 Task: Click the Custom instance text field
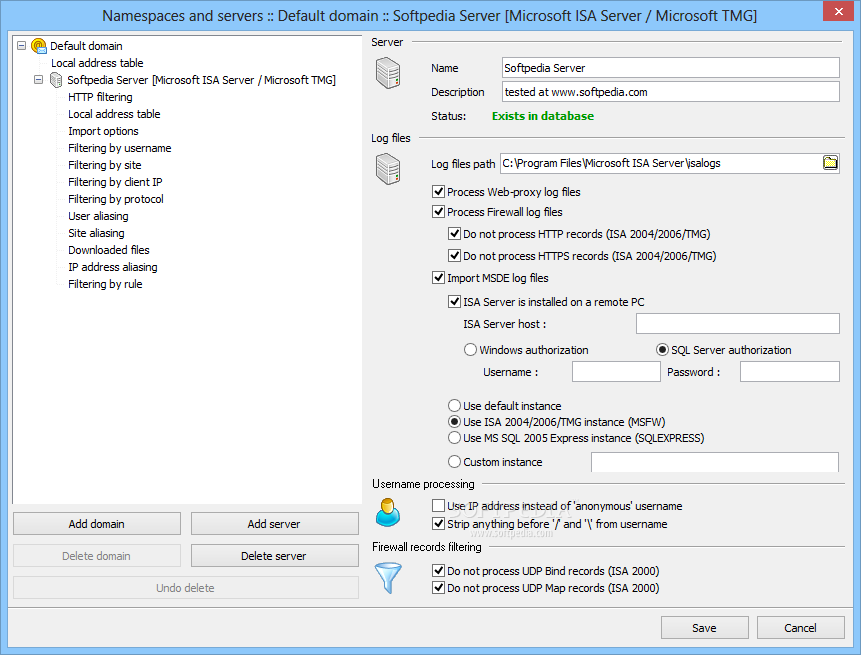coord(714,462)
